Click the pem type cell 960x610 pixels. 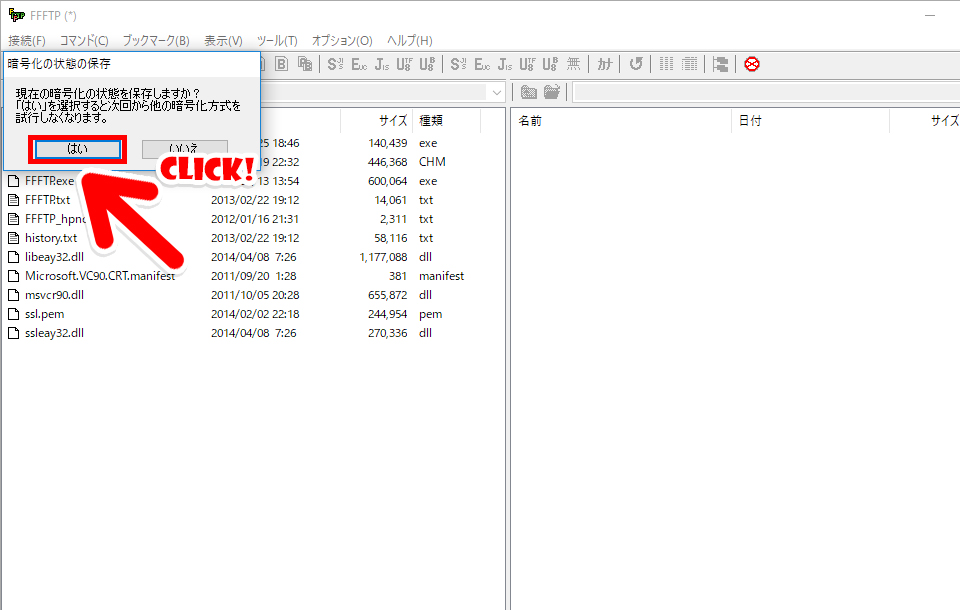pyautogui.click(x=430, y=314)
